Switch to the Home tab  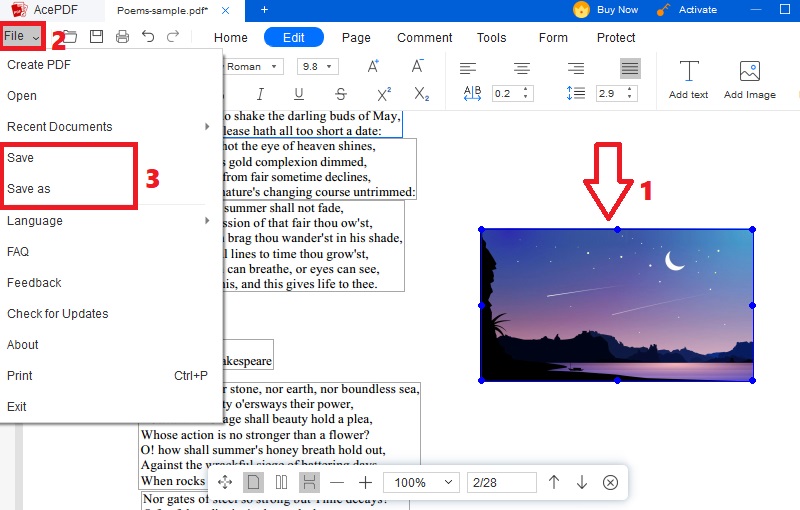click(231, 38)
